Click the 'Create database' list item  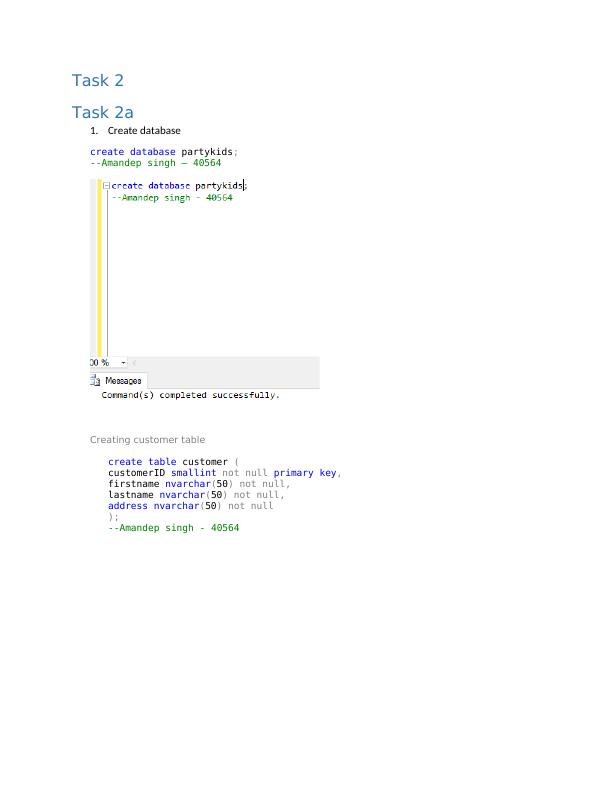pos(144,131)
